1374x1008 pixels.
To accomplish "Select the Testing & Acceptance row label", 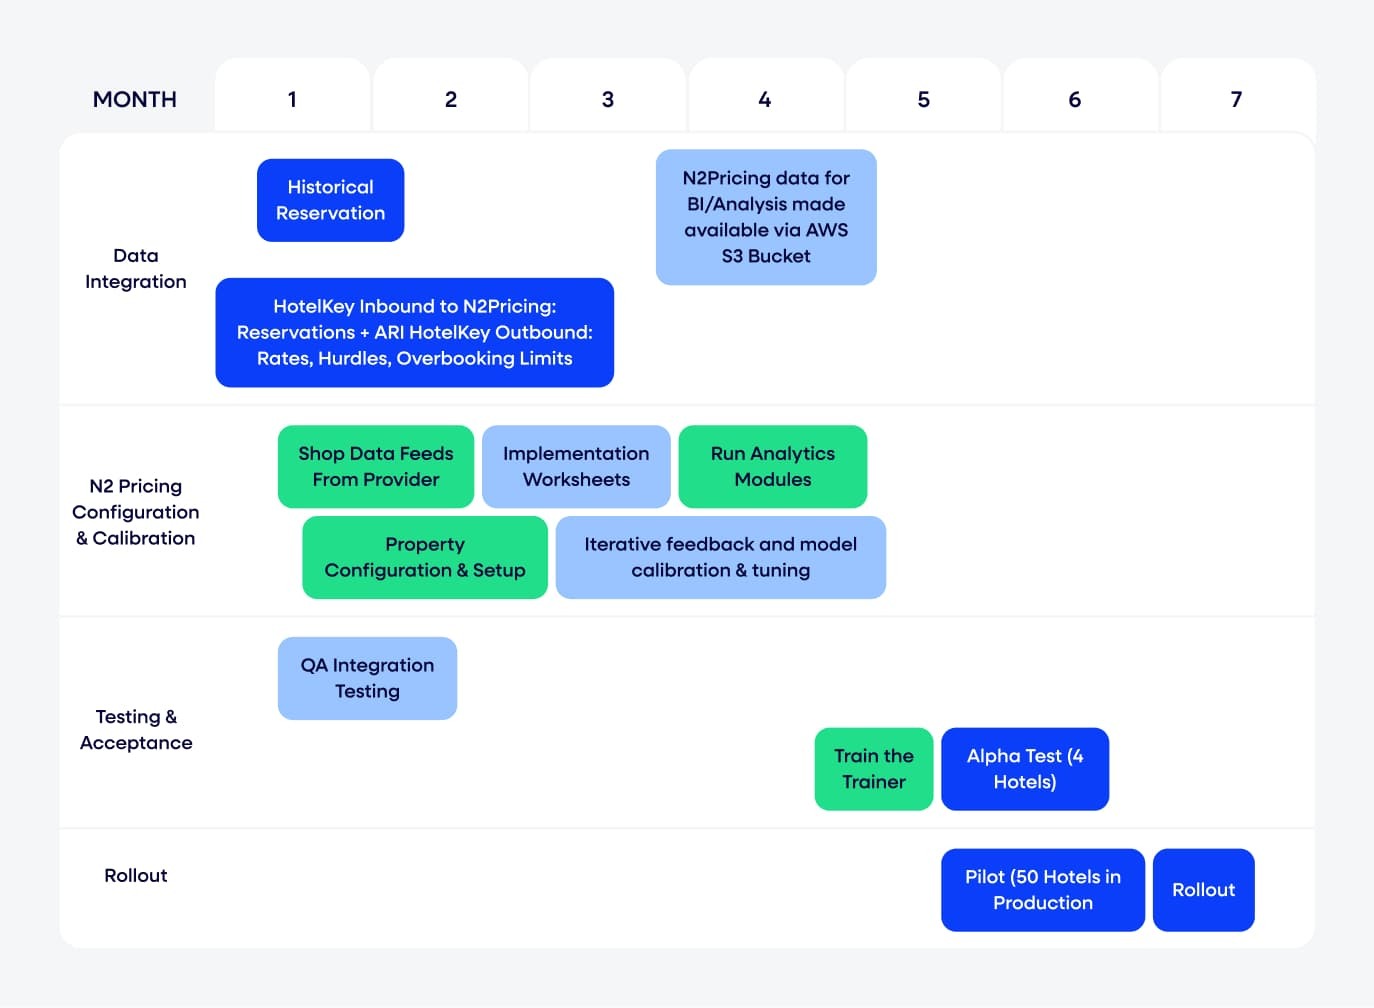I will tap(136, 729).
